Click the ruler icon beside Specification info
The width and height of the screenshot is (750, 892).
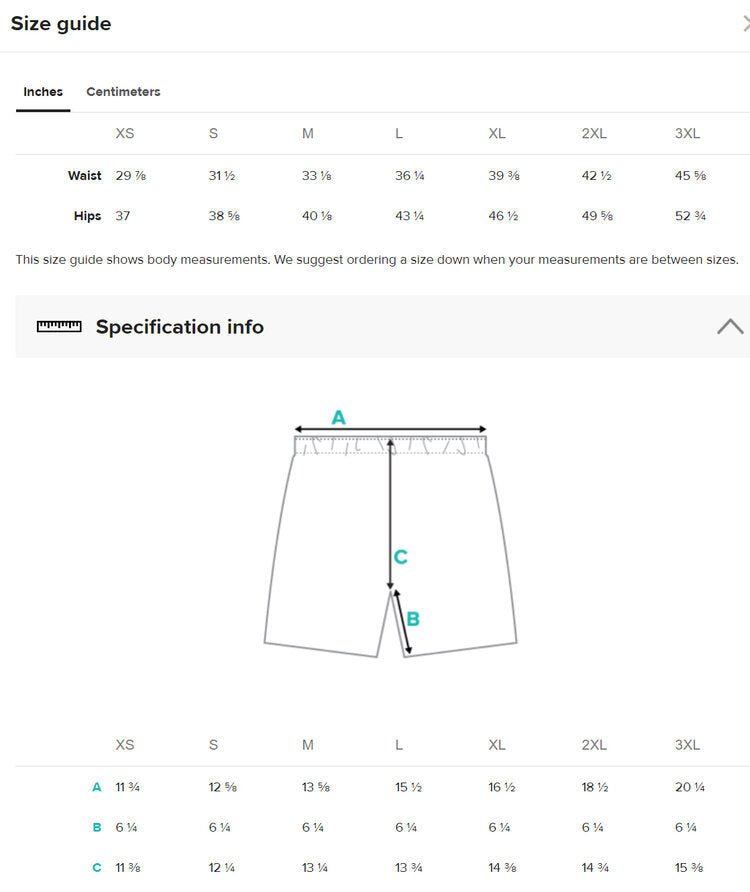click(59, 326)
